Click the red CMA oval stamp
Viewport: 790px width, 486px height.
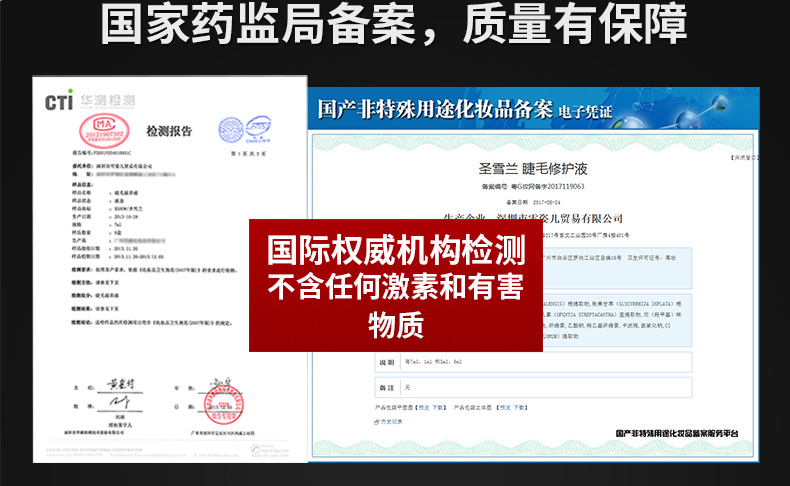(x=104, y=130)
